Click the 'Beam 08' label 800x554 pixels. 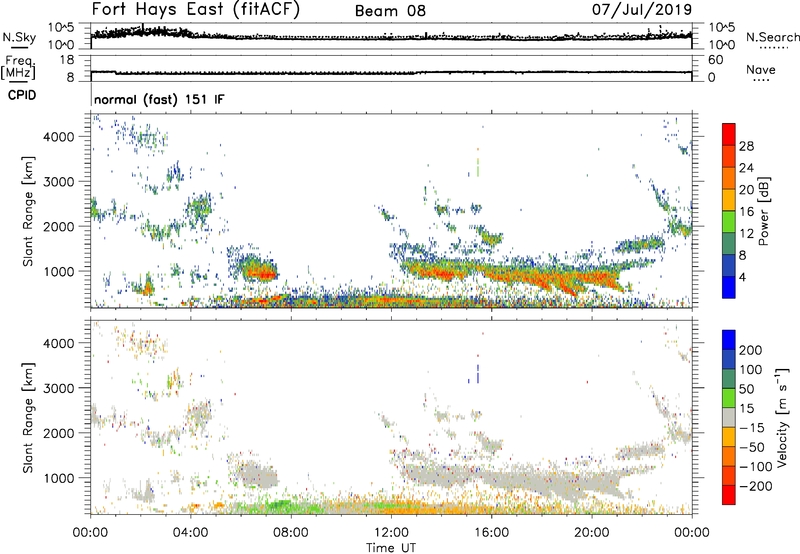(390, 11)
